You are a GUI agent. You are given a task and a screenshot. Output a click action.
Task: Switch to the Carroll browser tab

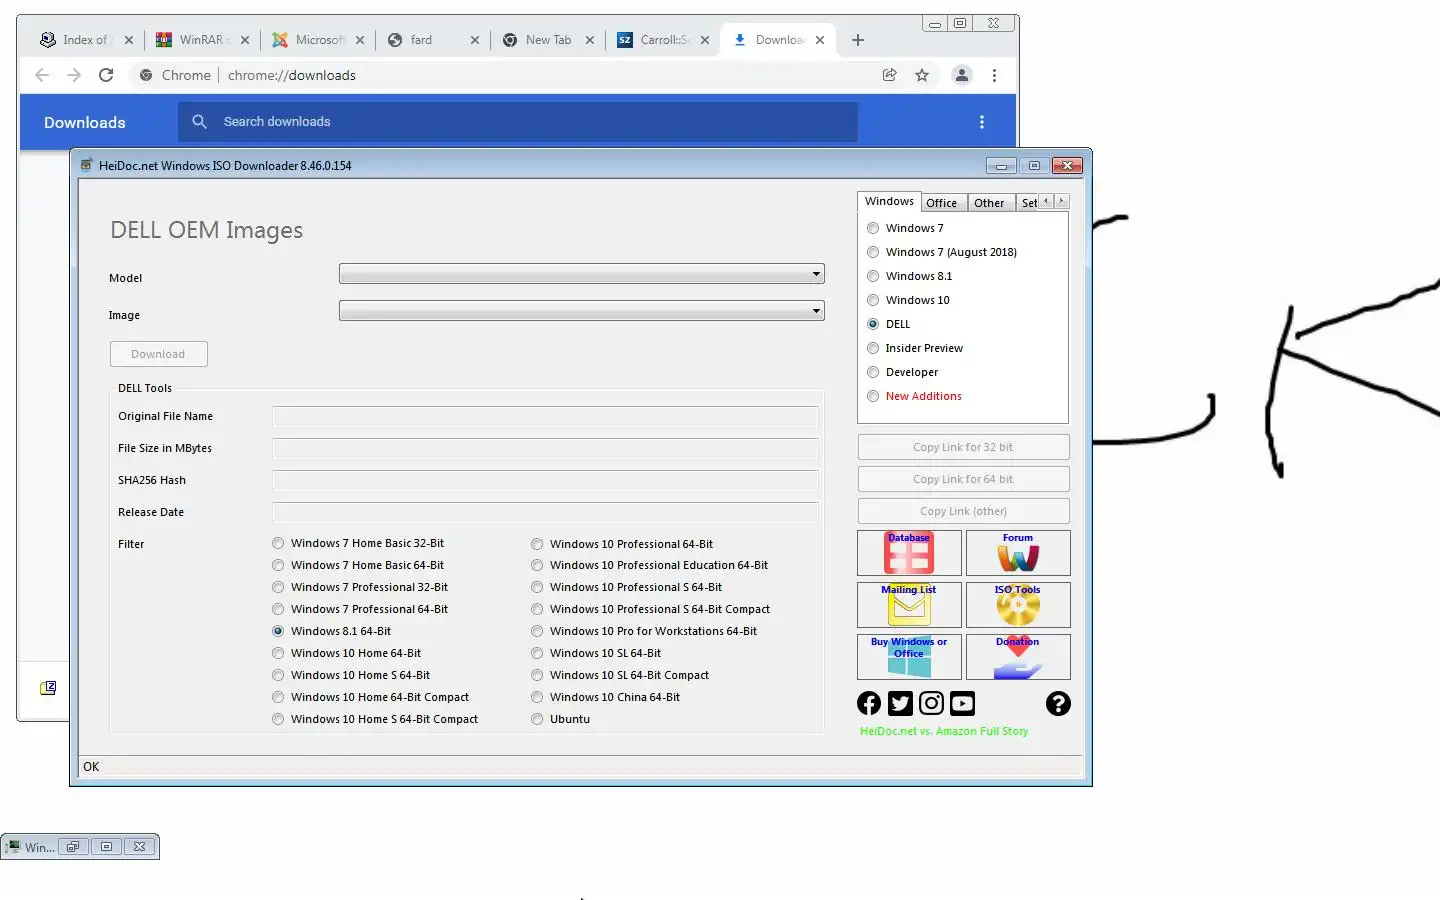tap(663, 40)
